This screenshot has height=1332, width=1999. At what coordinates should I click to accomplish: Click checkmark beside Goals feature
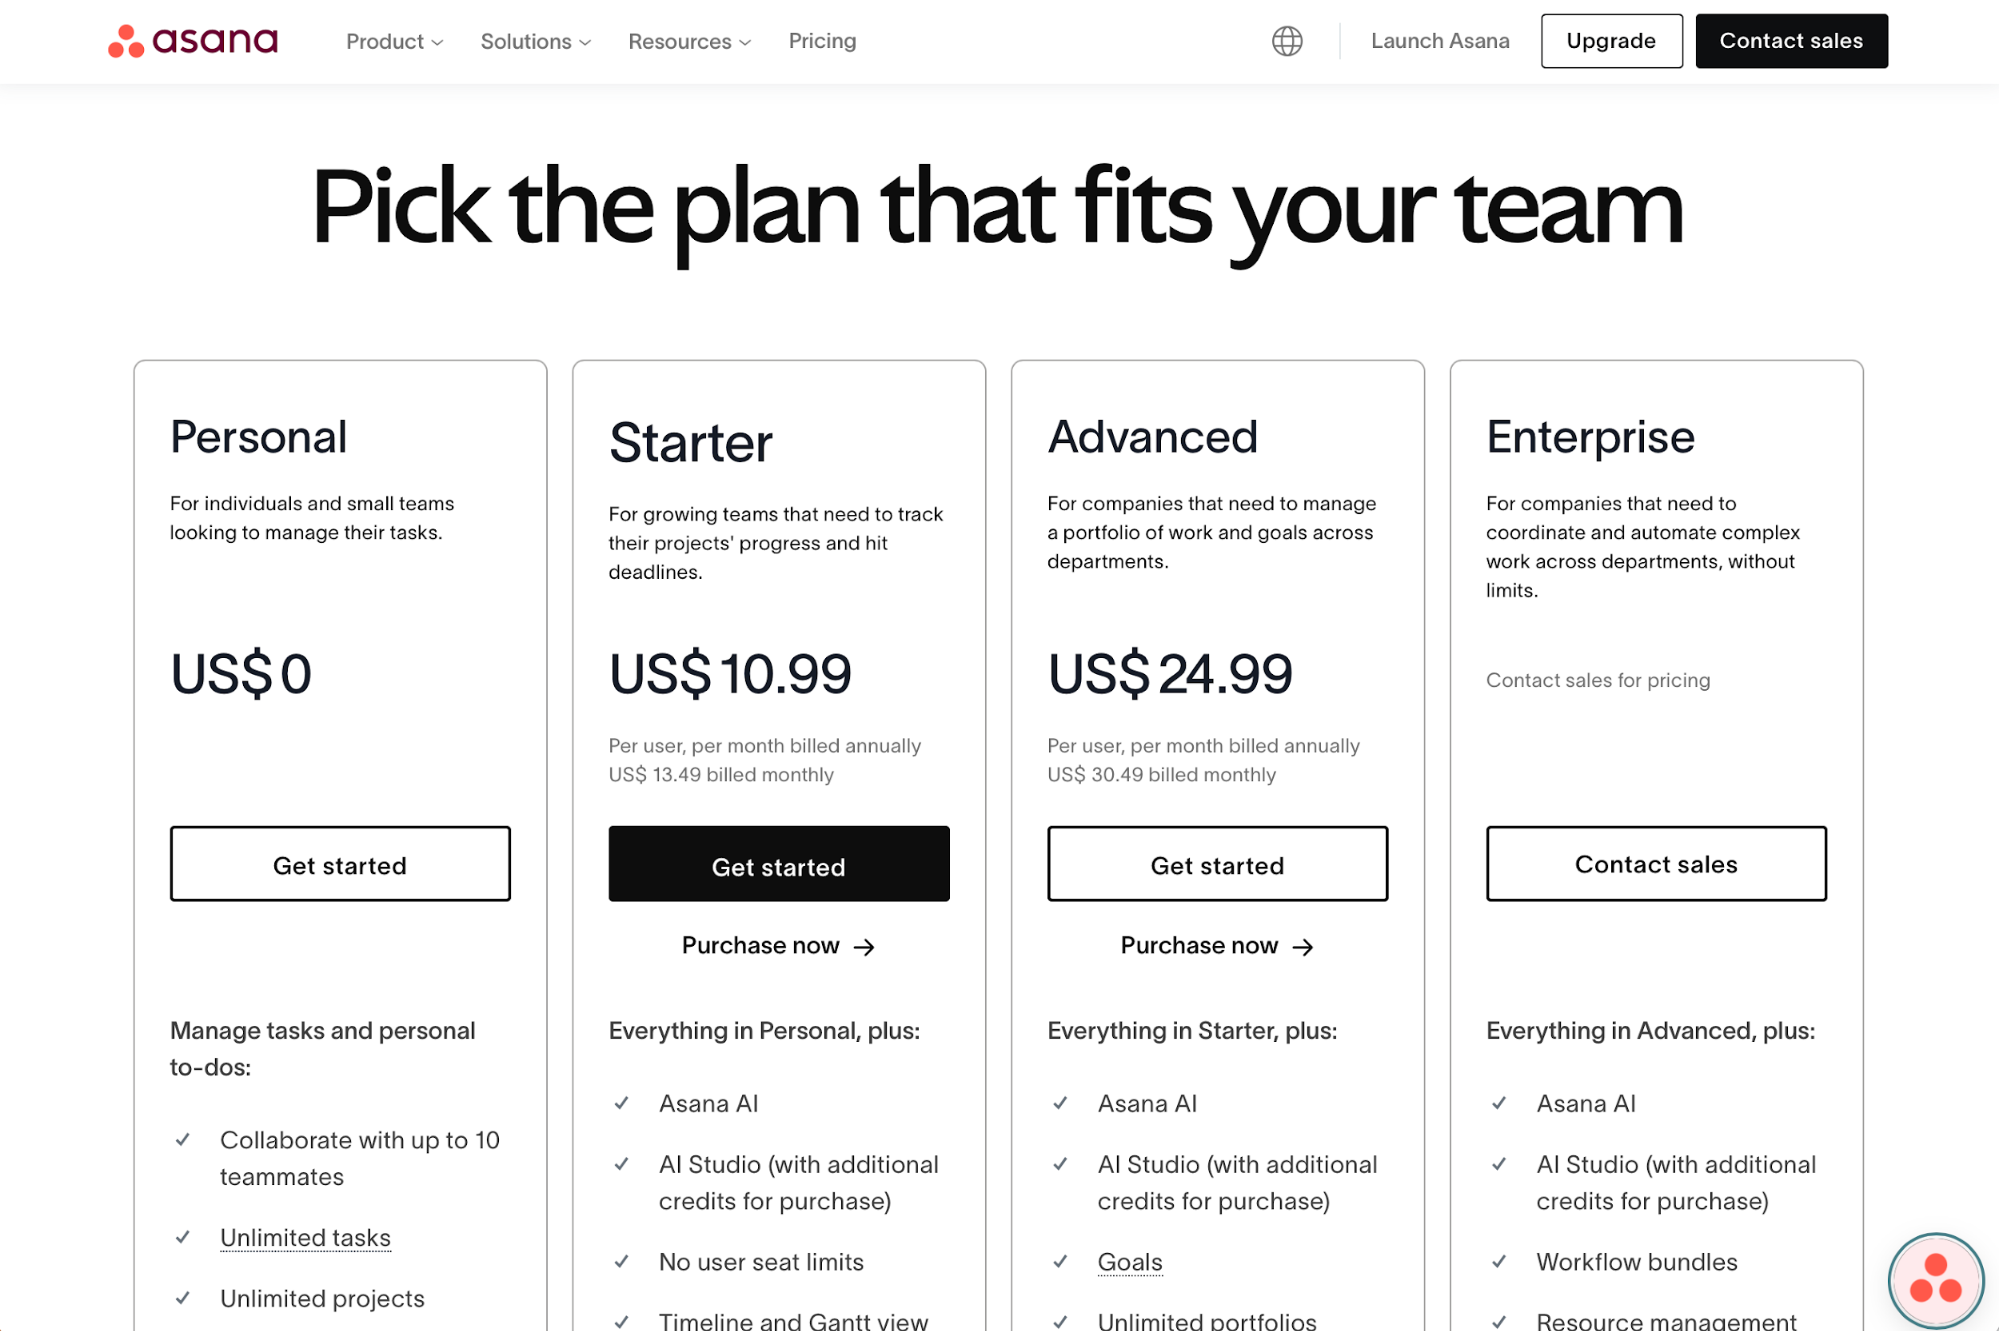pos(1060,1262)
